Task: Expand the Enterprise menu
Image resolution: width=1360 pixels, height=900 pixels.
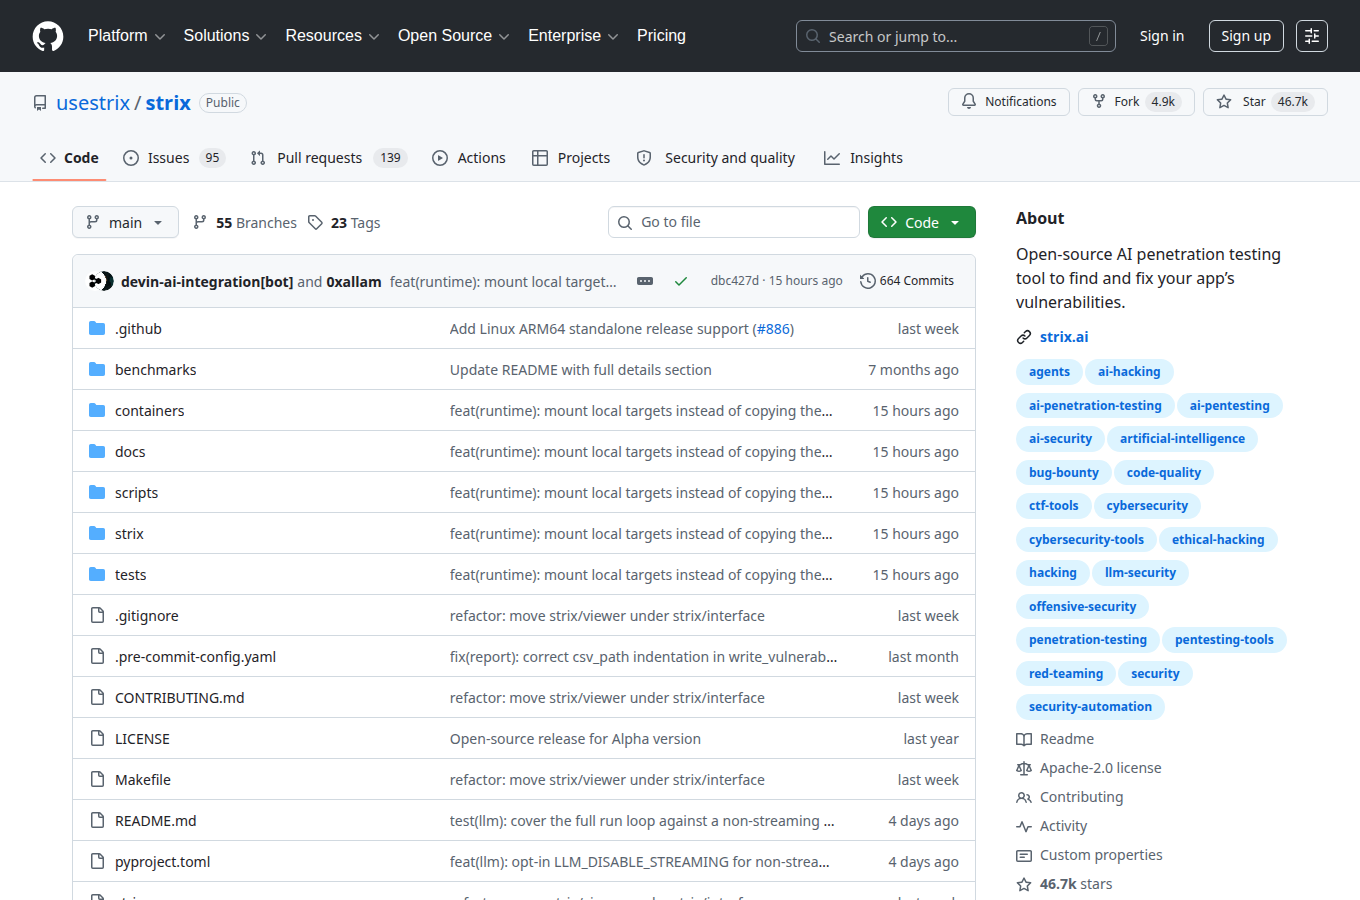Action: 573,36
